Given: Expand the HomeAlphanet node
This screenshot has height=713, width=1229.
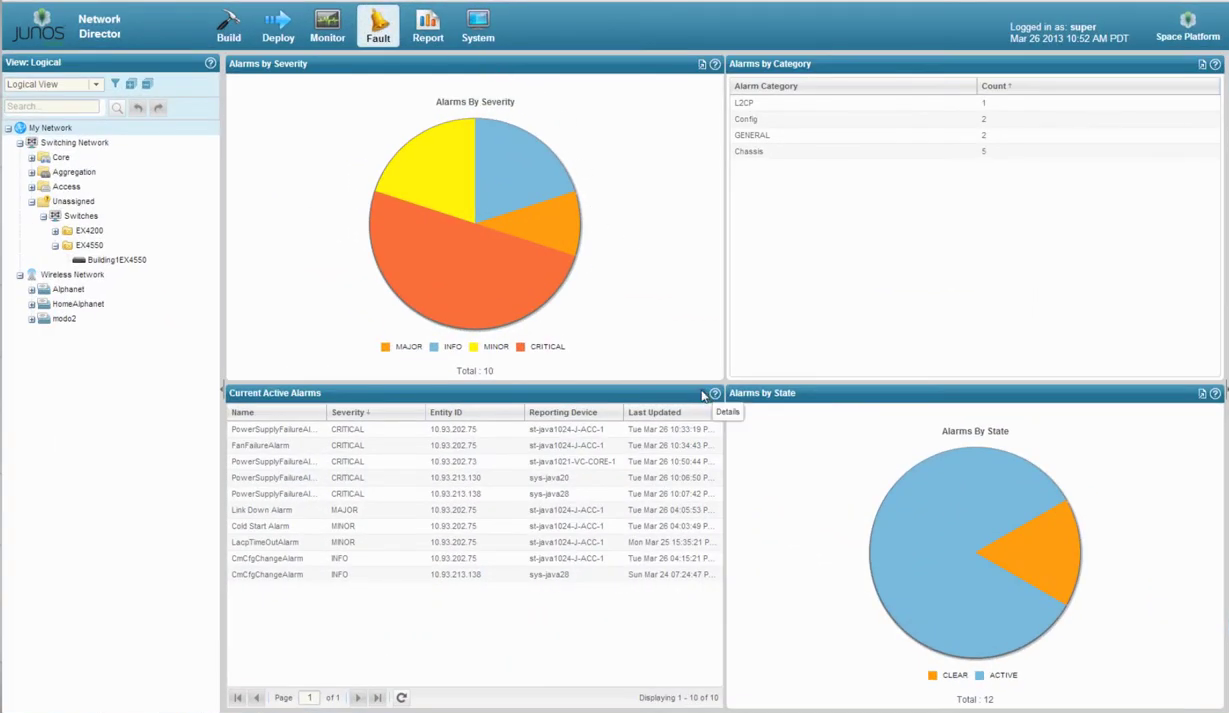Looking at the screenshot, I should point(32,304).
